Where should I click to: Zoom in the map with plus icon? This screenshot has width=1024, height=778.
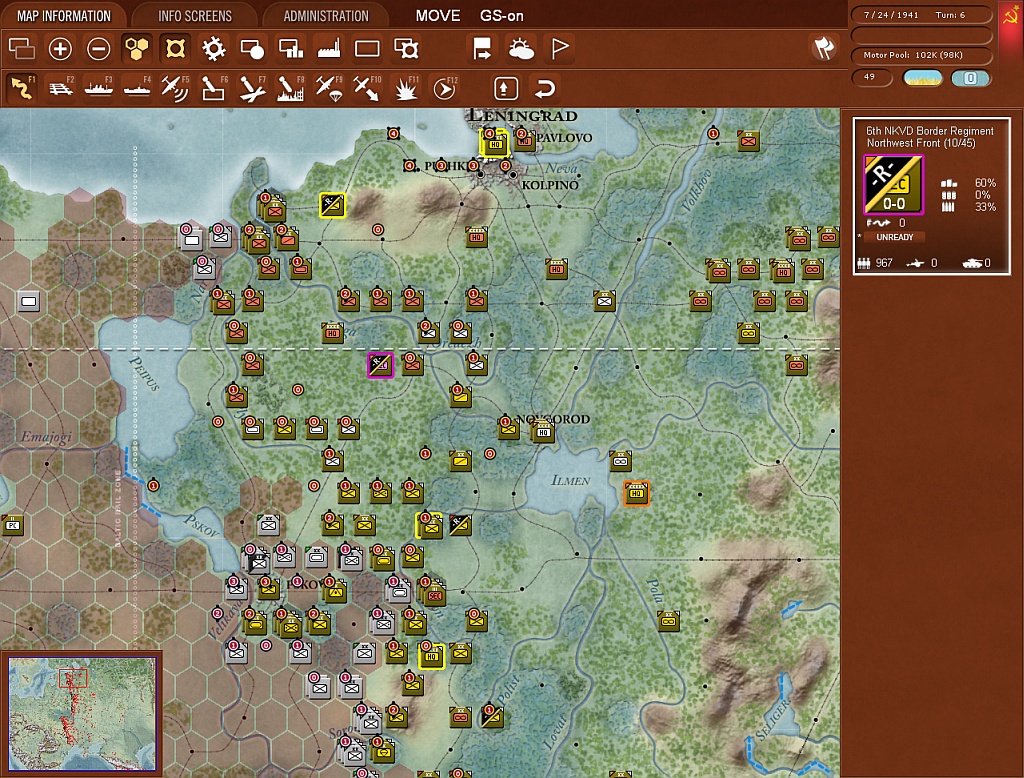60,48
